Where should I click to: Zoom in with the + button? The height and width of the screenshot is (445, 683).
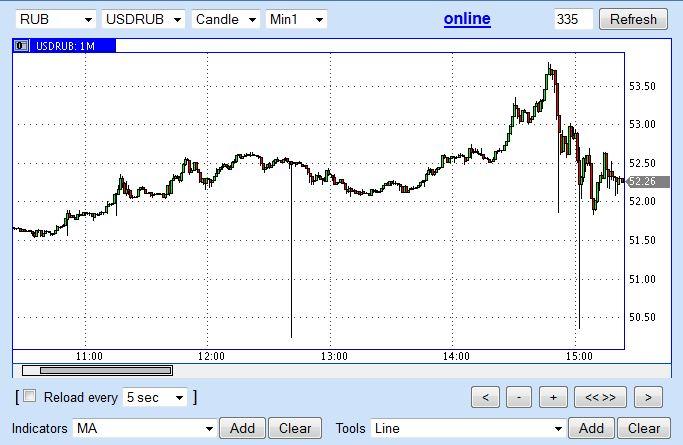tap(553, 397)
